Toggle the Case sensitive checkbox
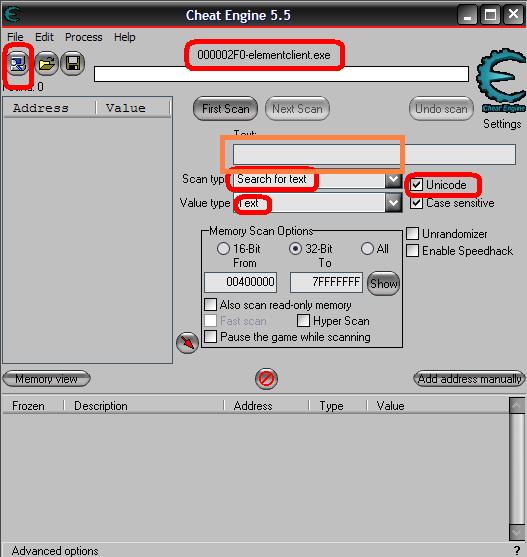The height and width of the screenshot is (557, 527). pyautogui.click(x=416, y=203)
